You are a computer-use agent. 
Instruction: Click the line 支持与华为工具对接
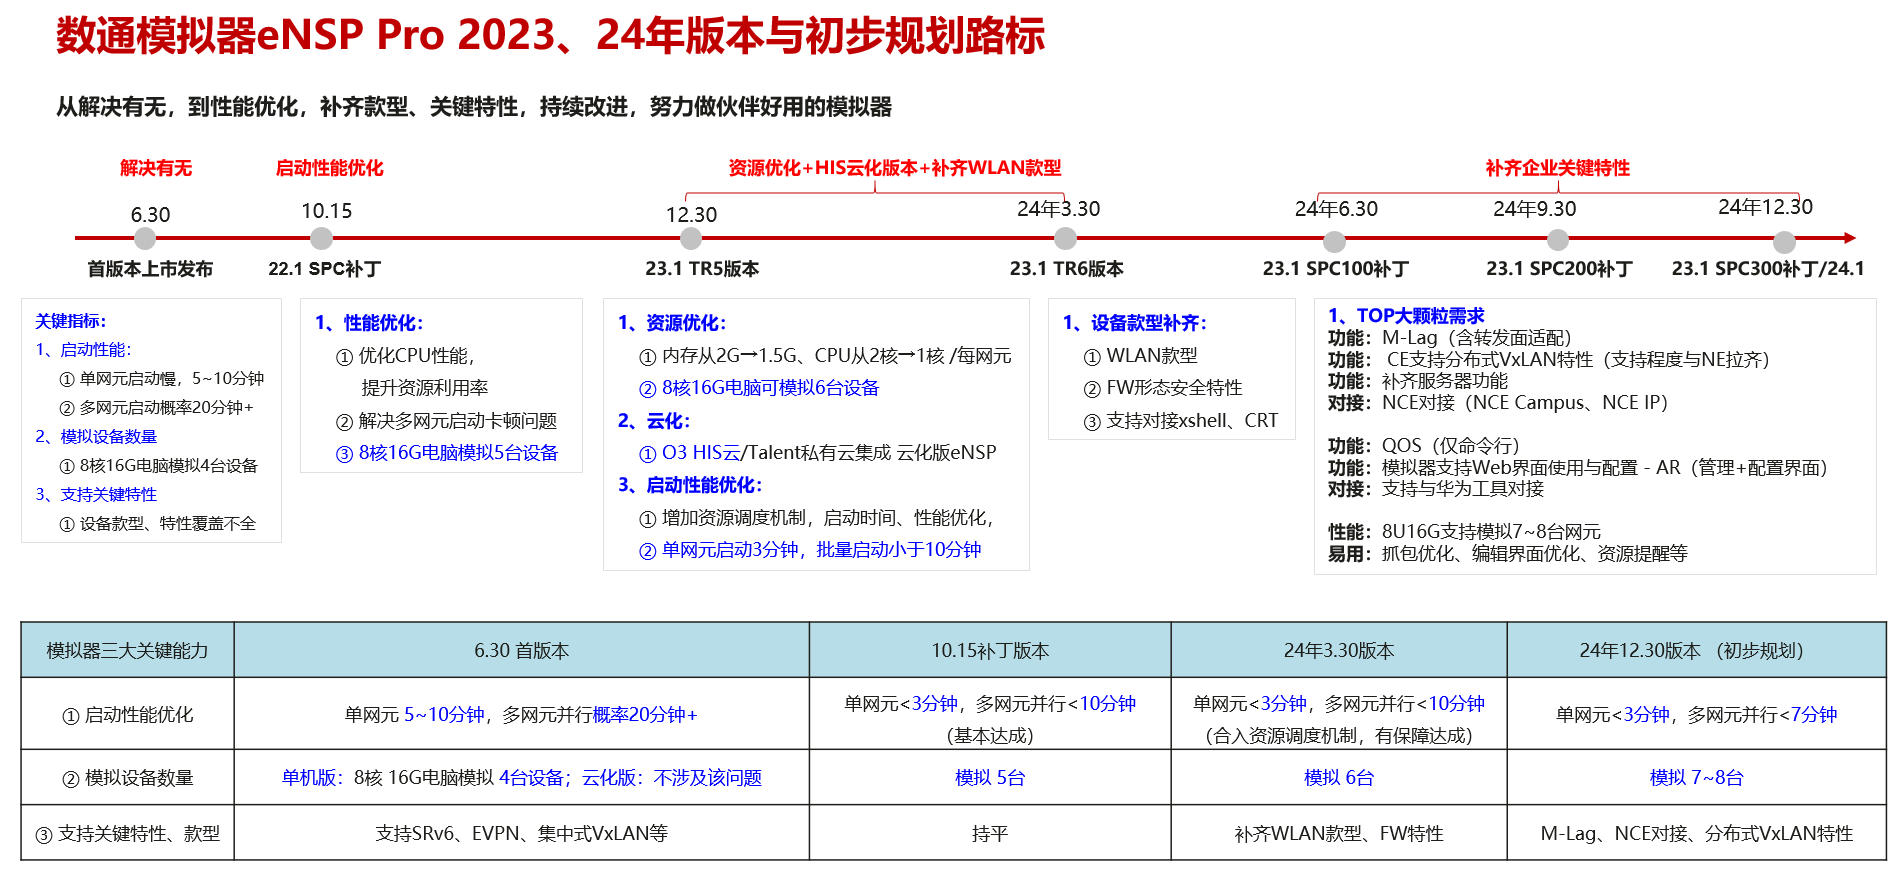coord(1436,489)
